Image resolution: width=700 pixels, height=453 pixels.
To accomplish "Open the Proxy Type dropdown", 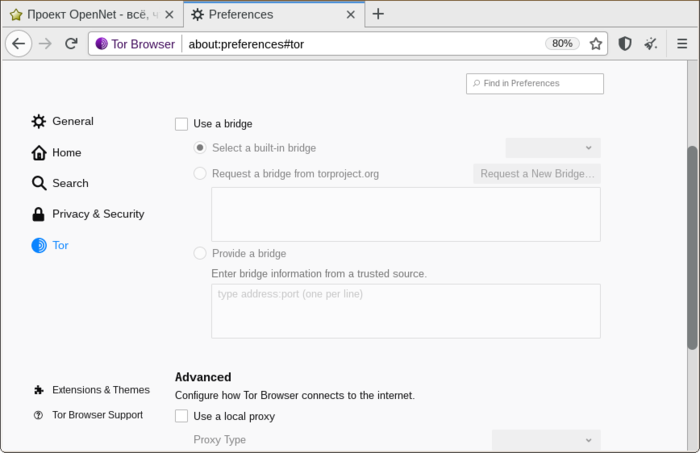I will tap(546, 440).
